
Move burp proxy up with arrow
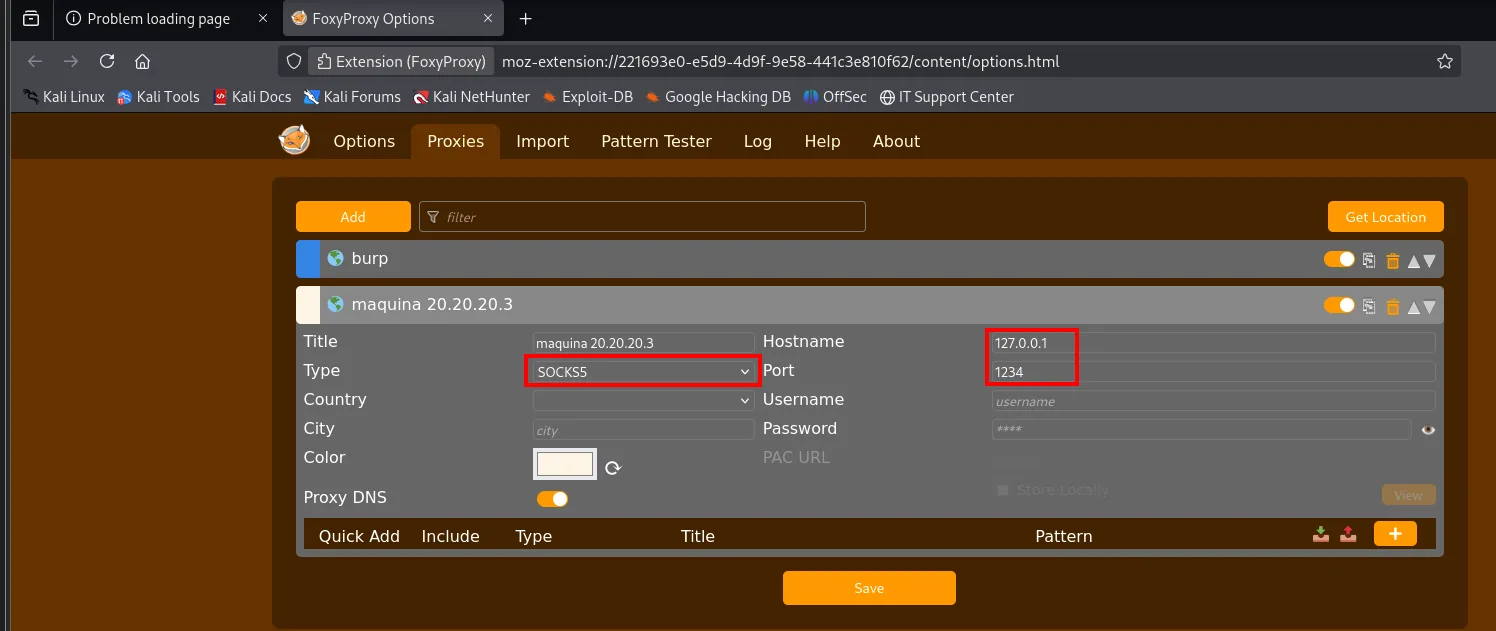1414,261
